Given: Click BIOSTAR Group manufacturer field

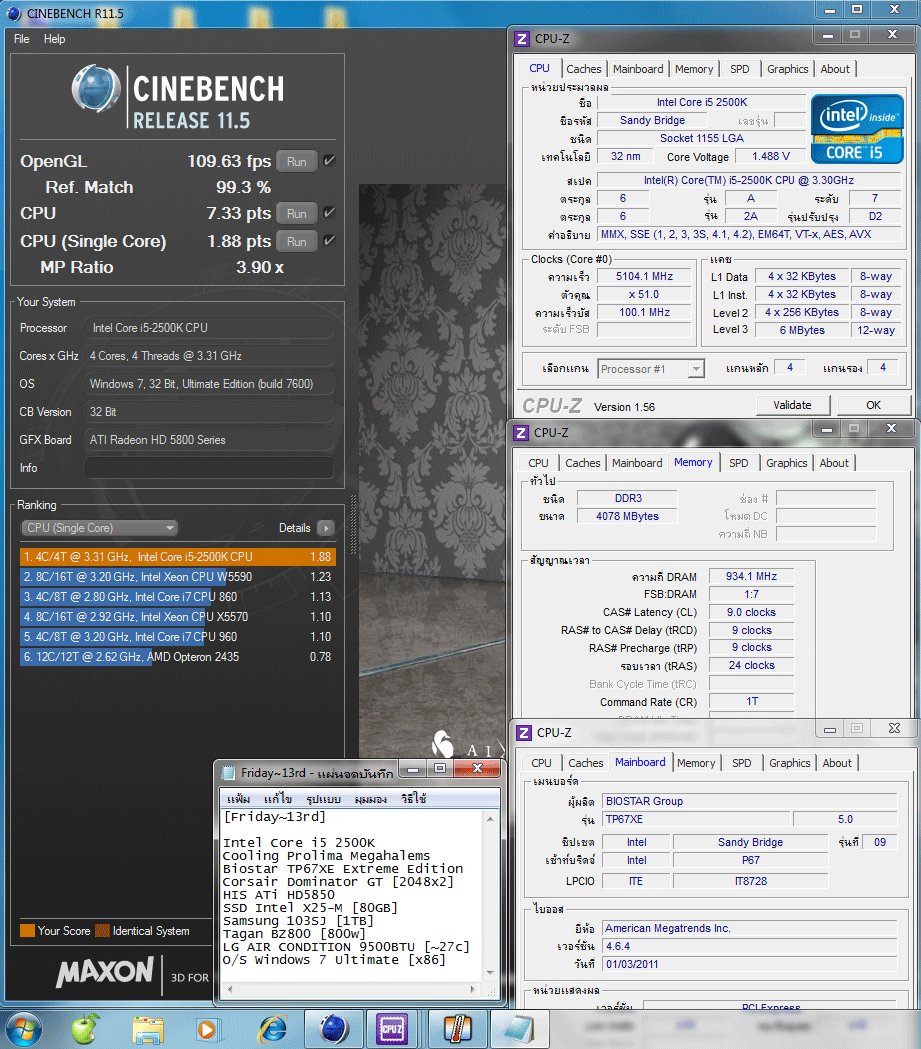Looking at the screenshot, I should click(x=749, y=801).
